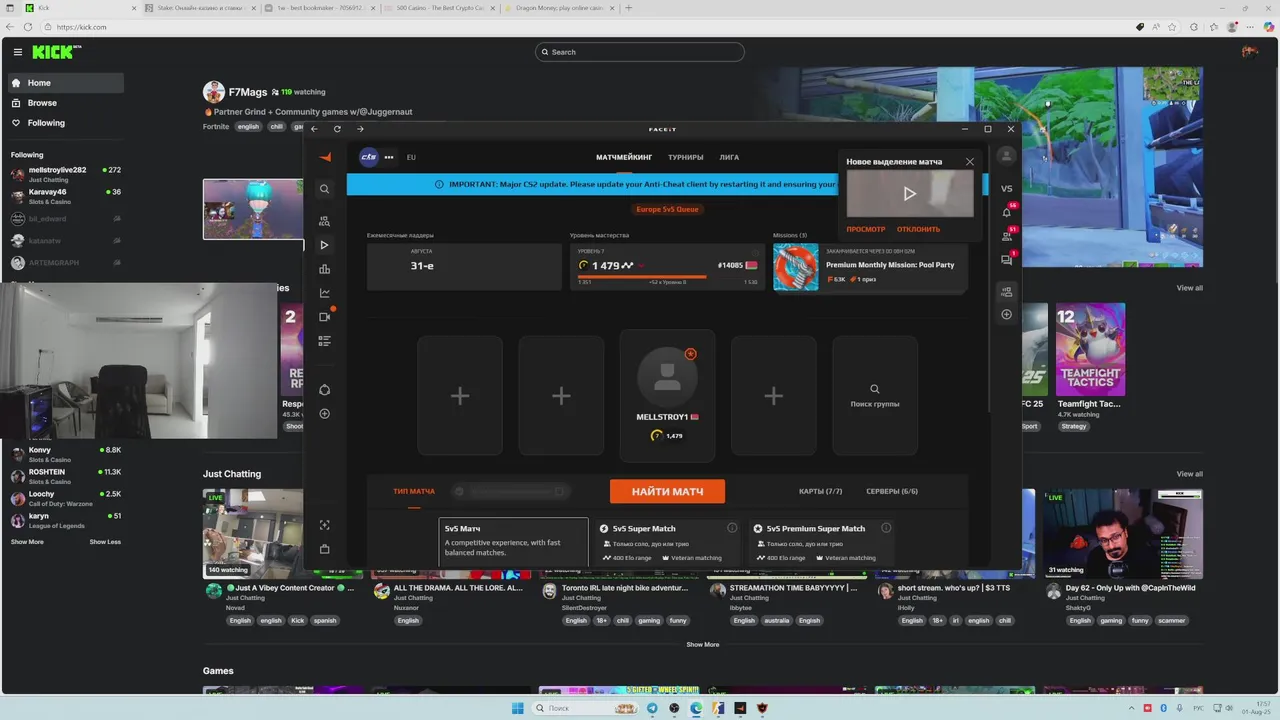The width and height of the screenshot is (1280, 720).
Task: Click Kick Following in sidebar
Action: coord(66,123)
